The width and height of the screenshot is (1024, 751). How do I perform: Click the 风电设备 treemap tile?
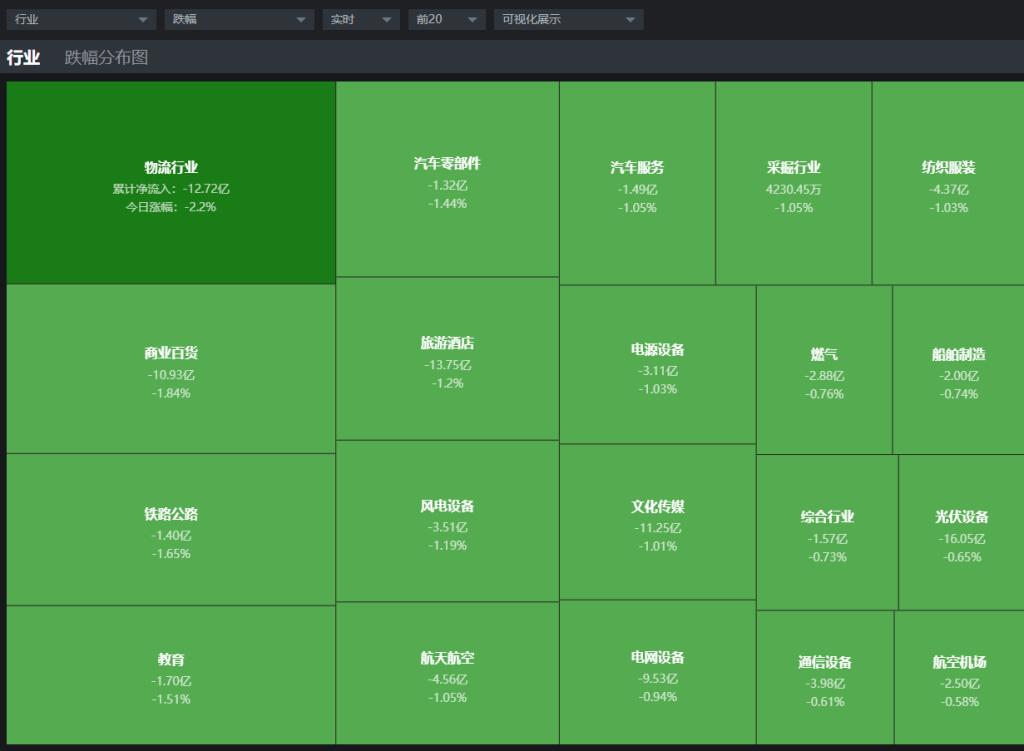click(x=447, y=521)
